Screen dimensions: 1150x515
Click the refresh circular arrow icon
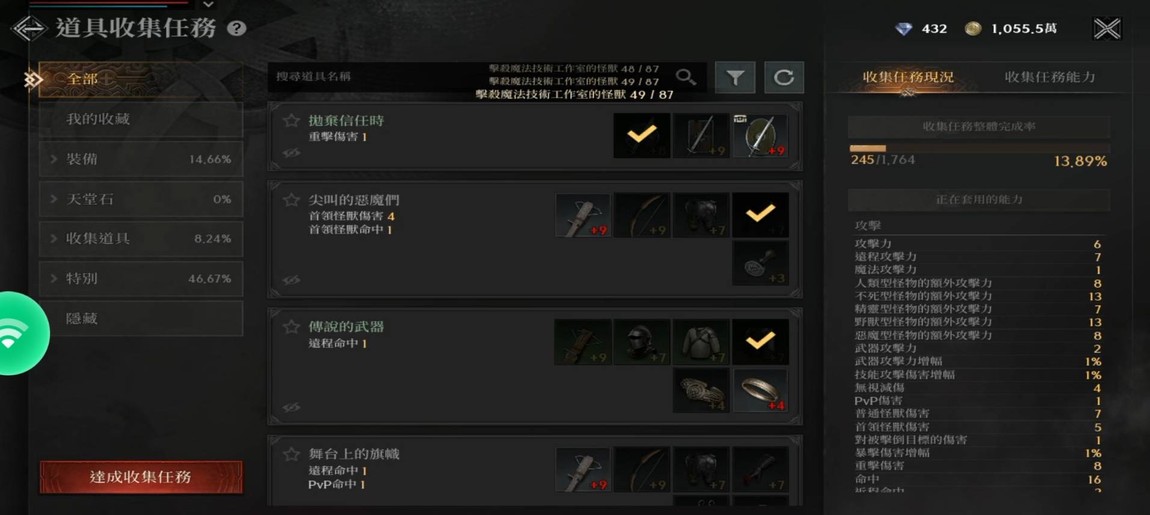point(784,77)
